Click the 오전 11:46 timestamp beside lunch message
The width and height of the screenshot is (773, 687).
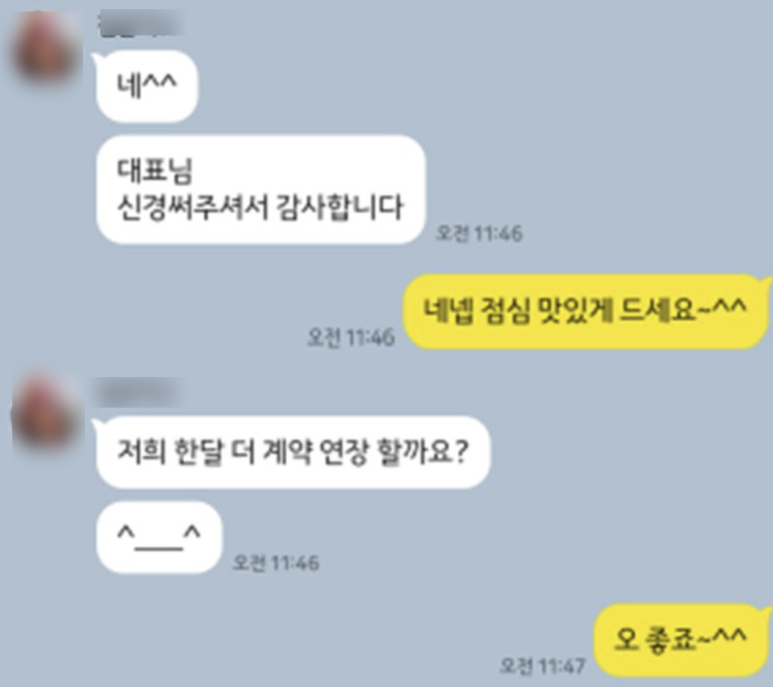point(351,338)
